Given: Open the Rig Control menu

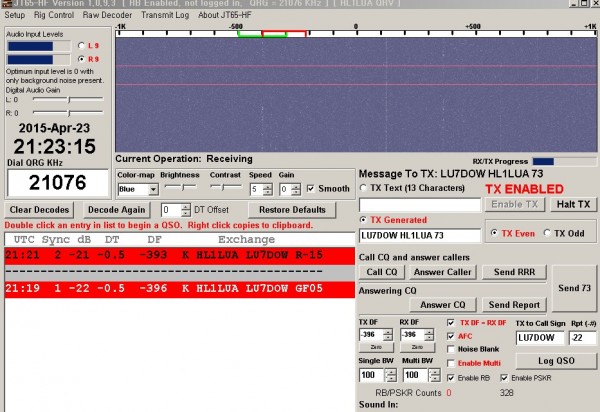Looking at the screenshot, I should tap(54, 15).
